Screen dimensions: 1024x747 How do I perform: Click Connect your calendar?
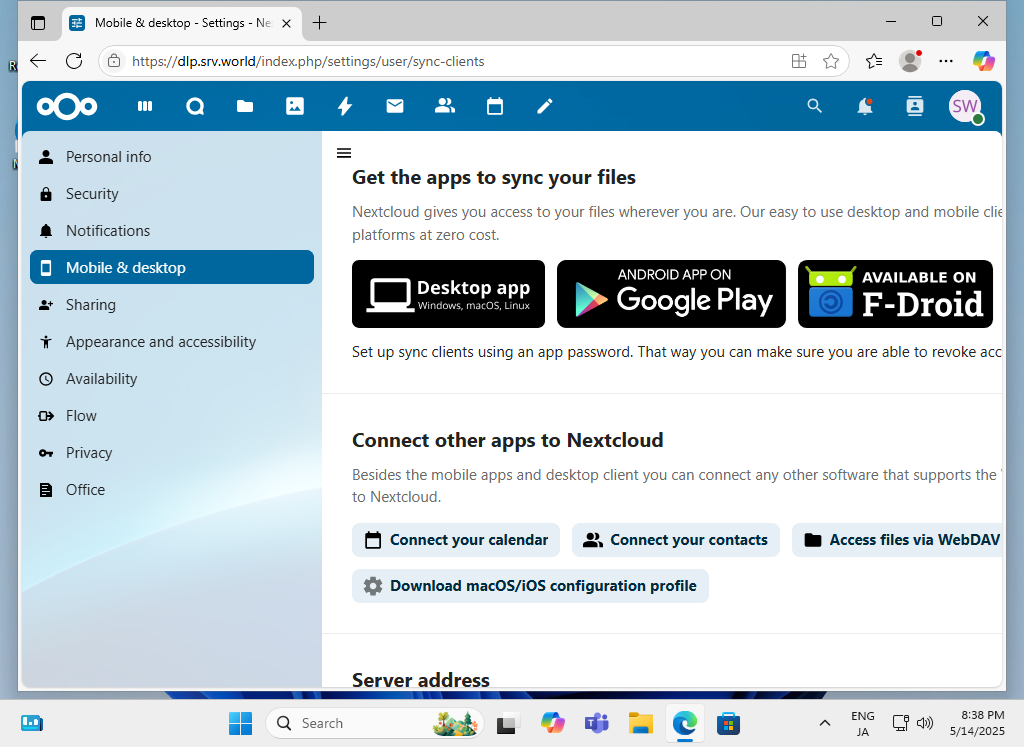tap(455, 540)
